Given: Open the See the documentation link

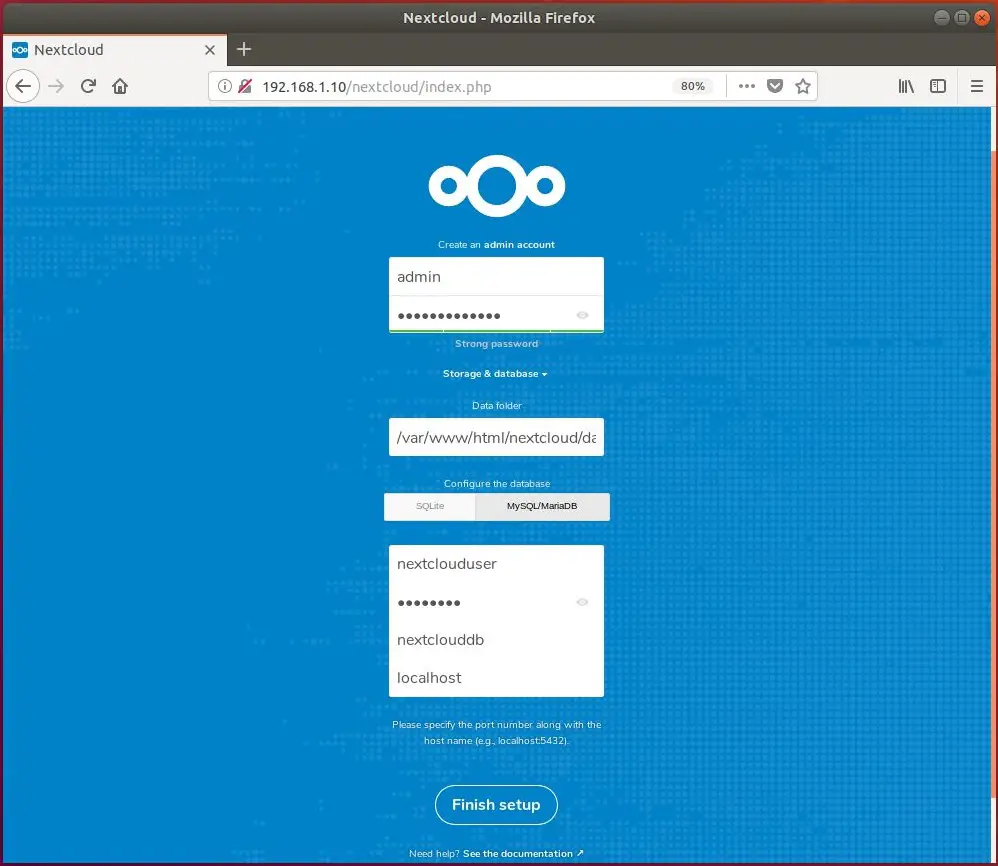Looking at the screenshot, I should (x=523, y=854).
